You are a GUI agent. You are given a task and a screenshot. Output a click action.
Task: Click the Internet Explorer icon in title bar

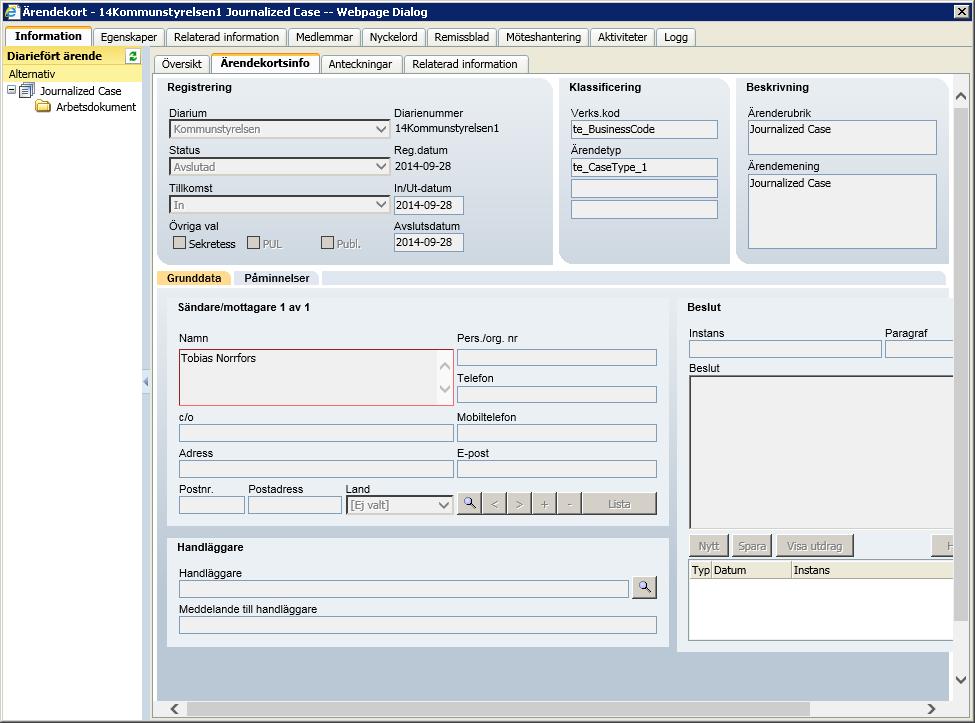tap(12, 11)
